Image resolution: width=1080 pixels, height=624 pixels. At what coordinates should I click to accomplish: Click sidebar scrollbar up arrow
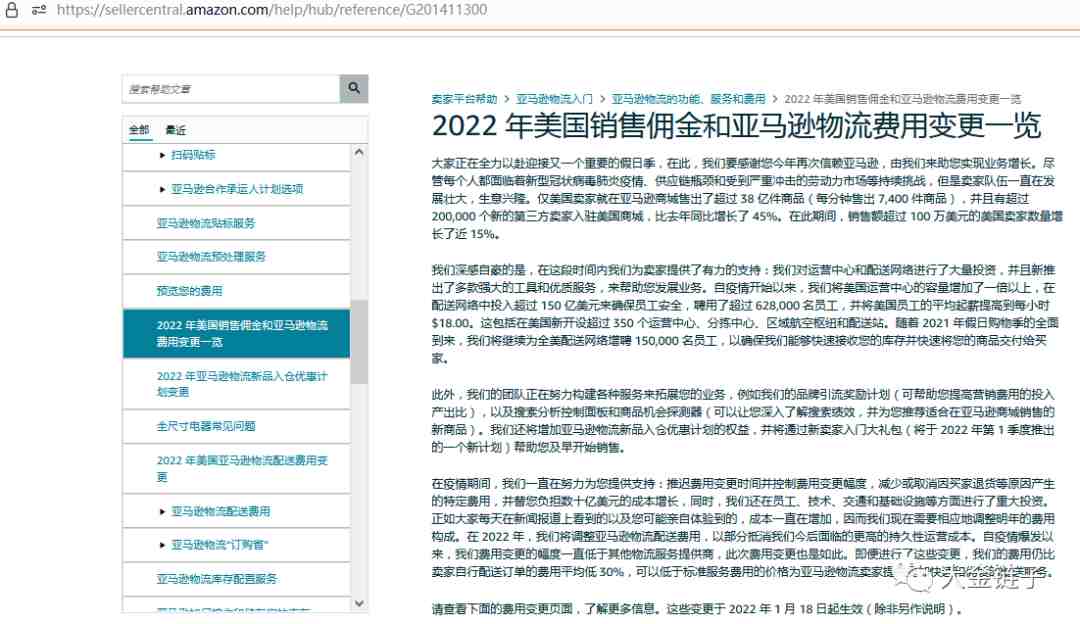[x=359, y=152]
